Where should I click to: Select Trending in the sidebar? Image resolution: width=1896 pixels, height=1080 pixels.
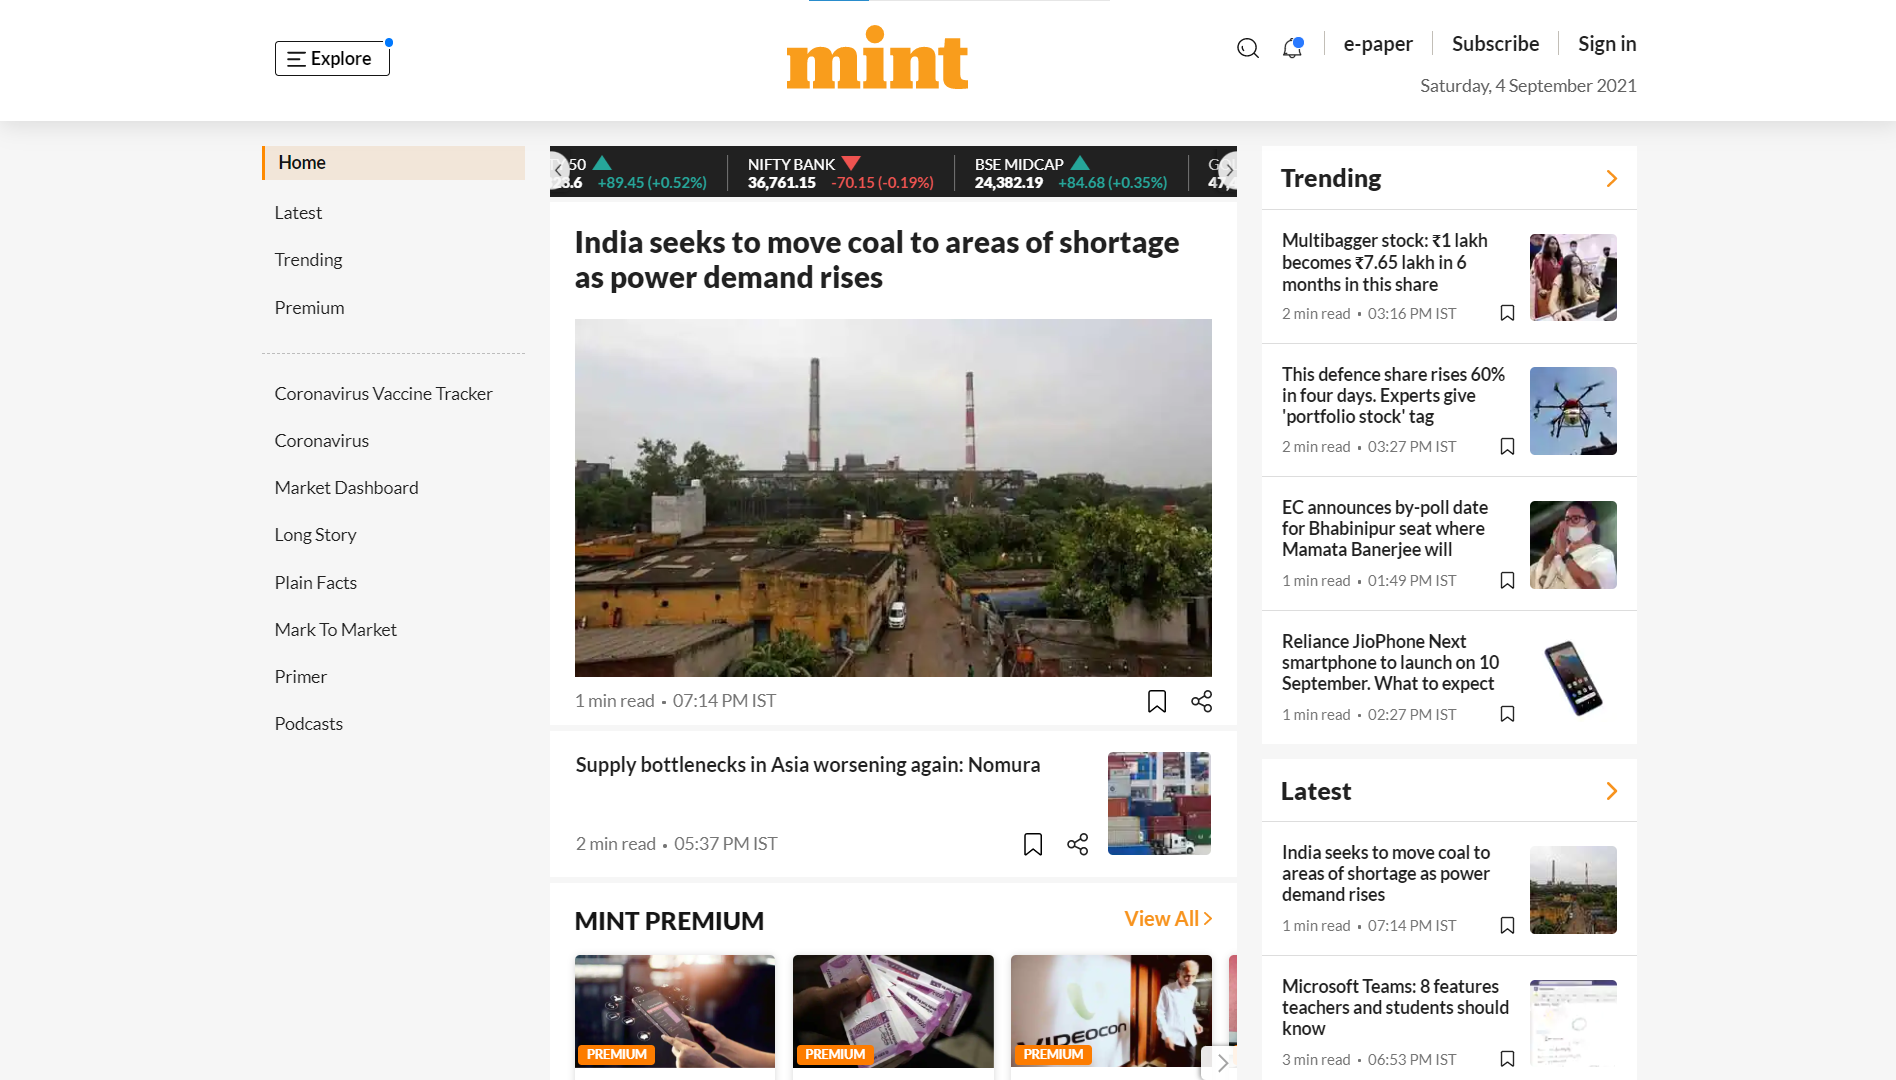click(x=308, y=259)
